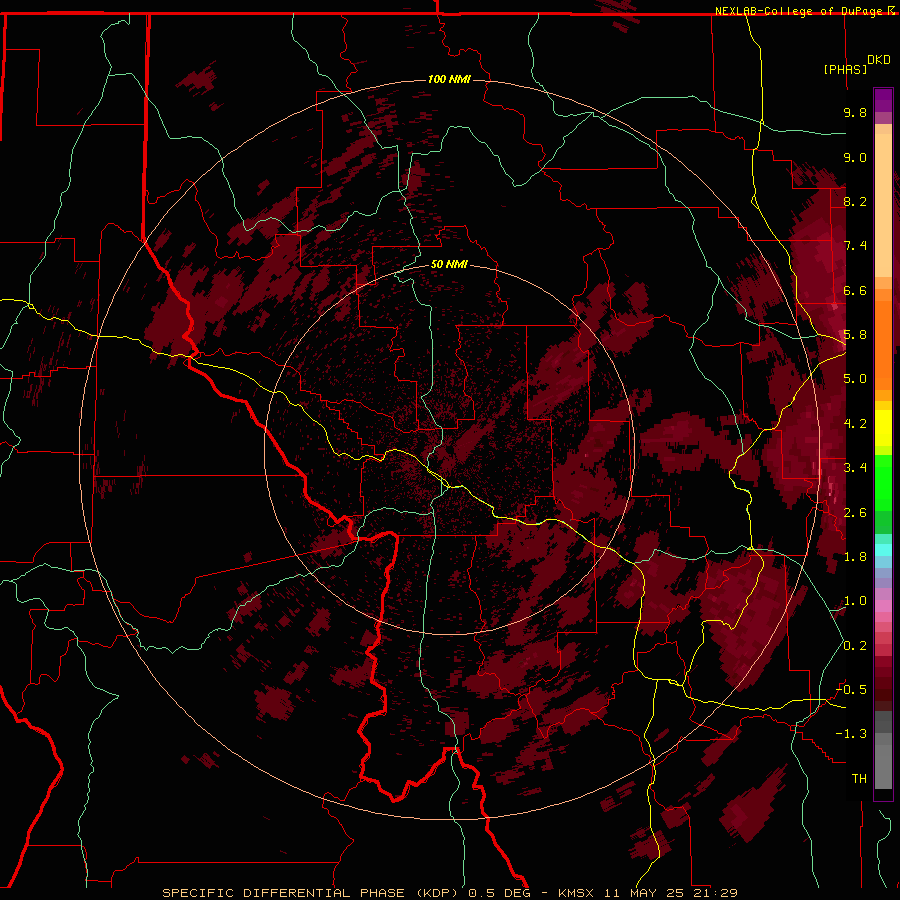900x900 pixels.
Task: Pick the orange segment of color scale
Action: coord(883,344)
